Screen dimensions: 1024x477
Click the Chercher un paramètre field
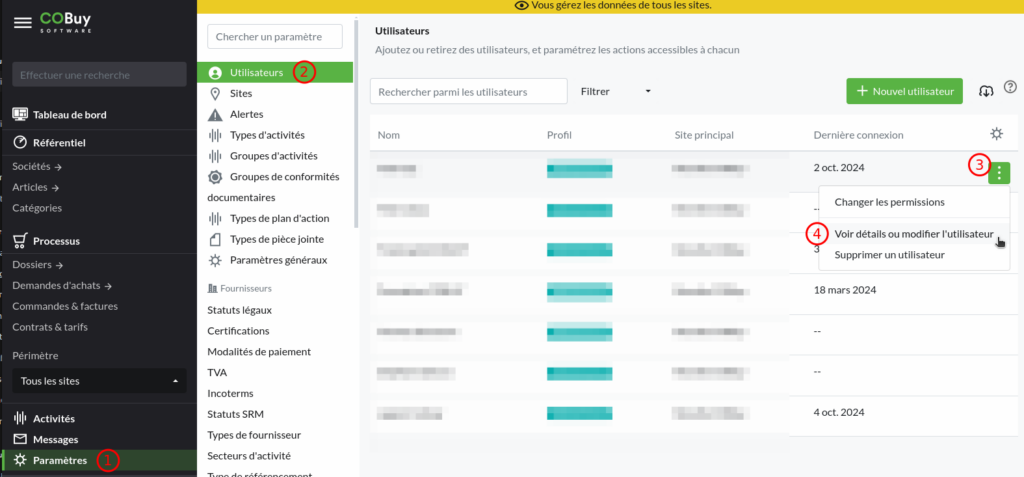275,37
